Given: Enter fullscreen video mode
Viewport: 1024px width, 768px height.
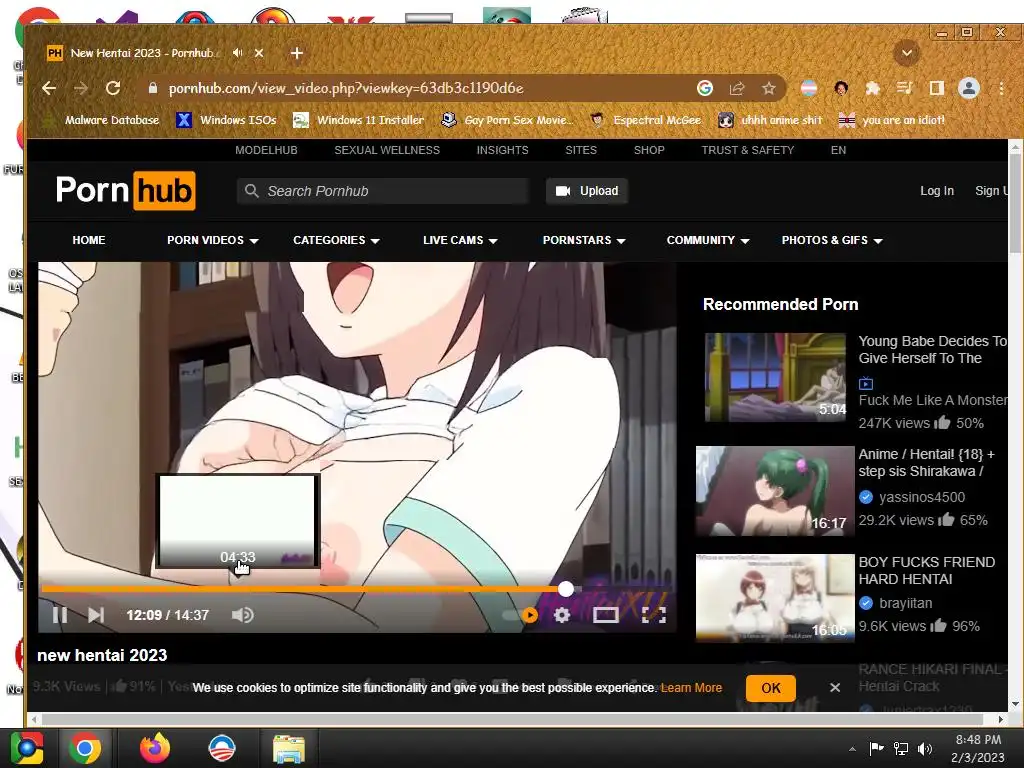Looking at the screenshot, I should [x=654, y=615].
